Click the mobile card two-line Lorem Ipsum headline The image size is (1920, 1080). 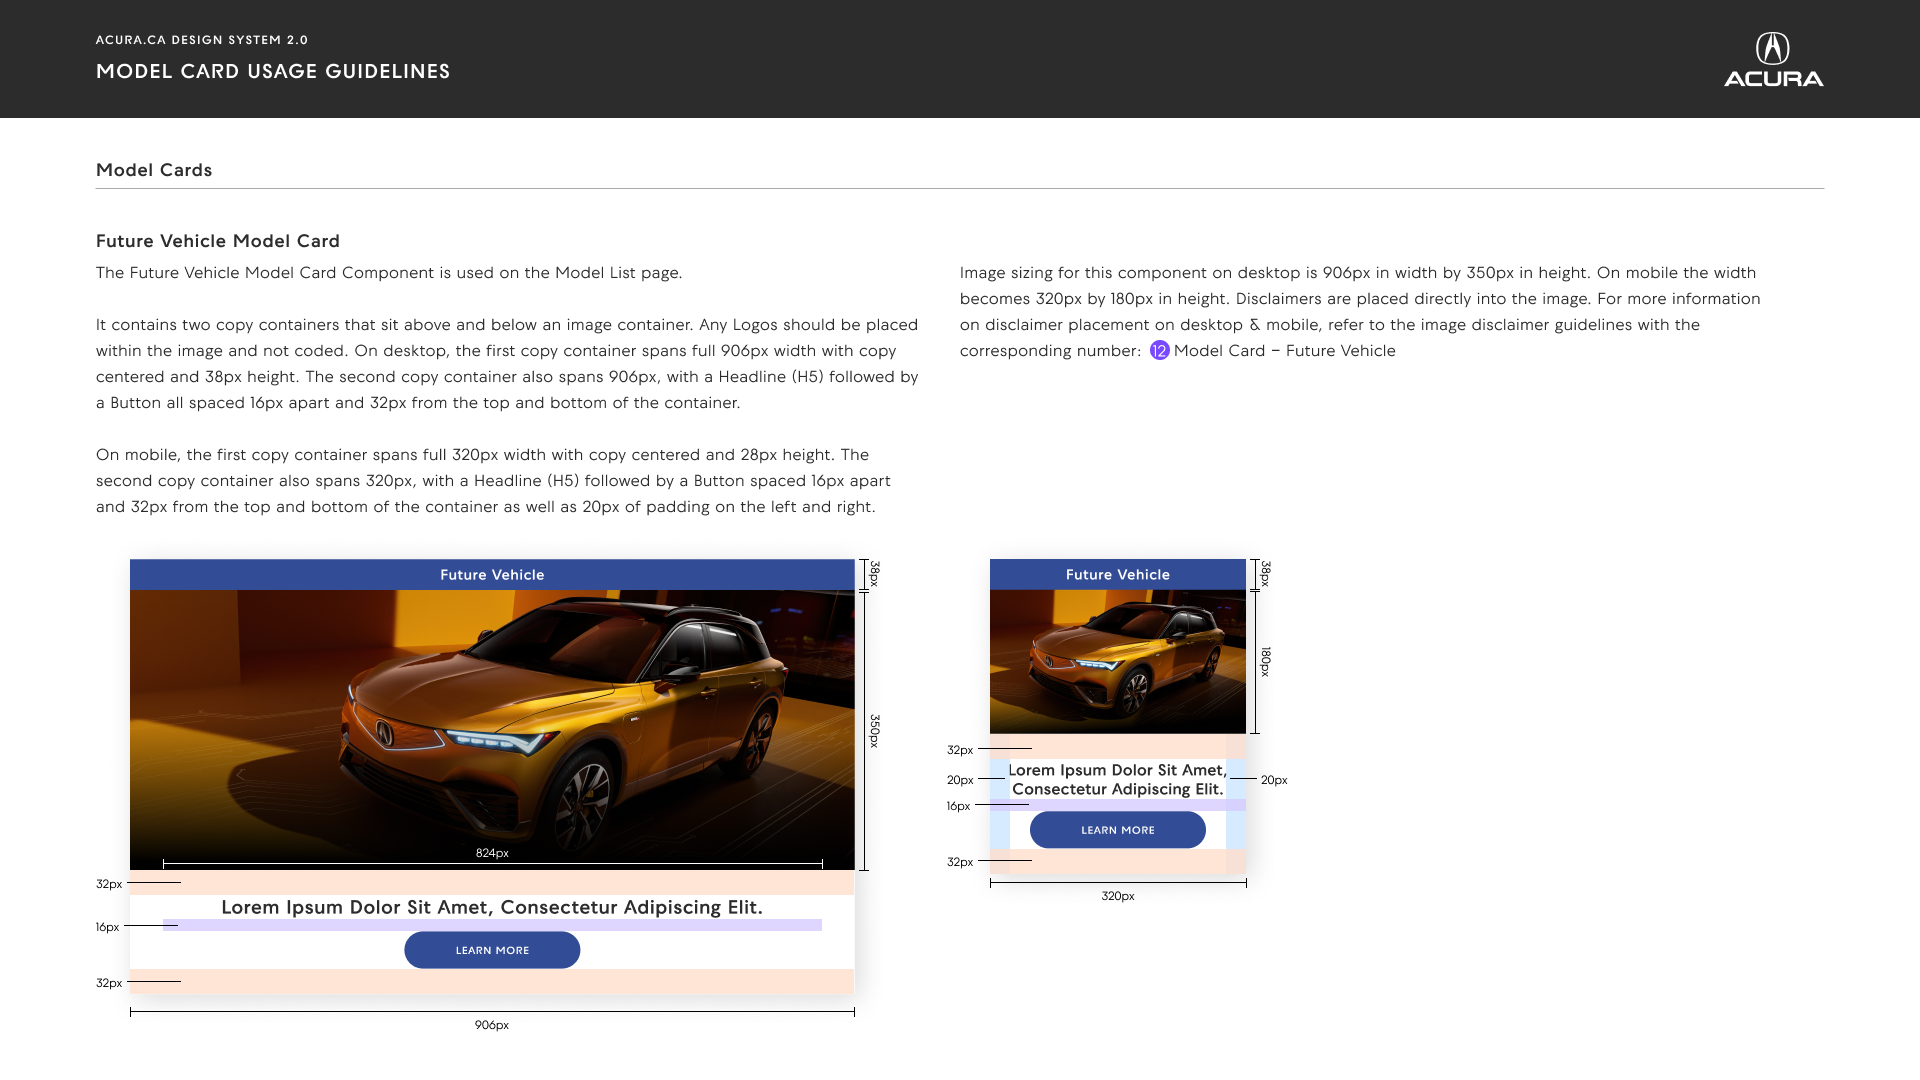click(x=1117, y=780)
